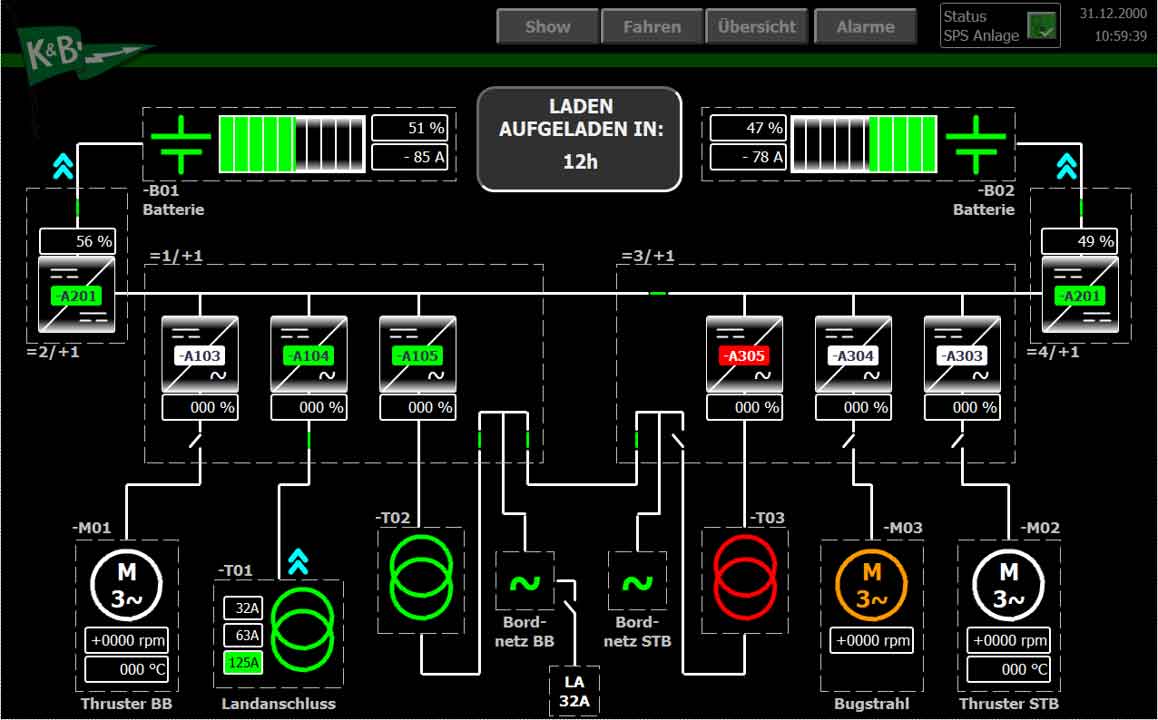
Task: Click the cyan chevrons beside battery B01
Action: coord(62,166)
